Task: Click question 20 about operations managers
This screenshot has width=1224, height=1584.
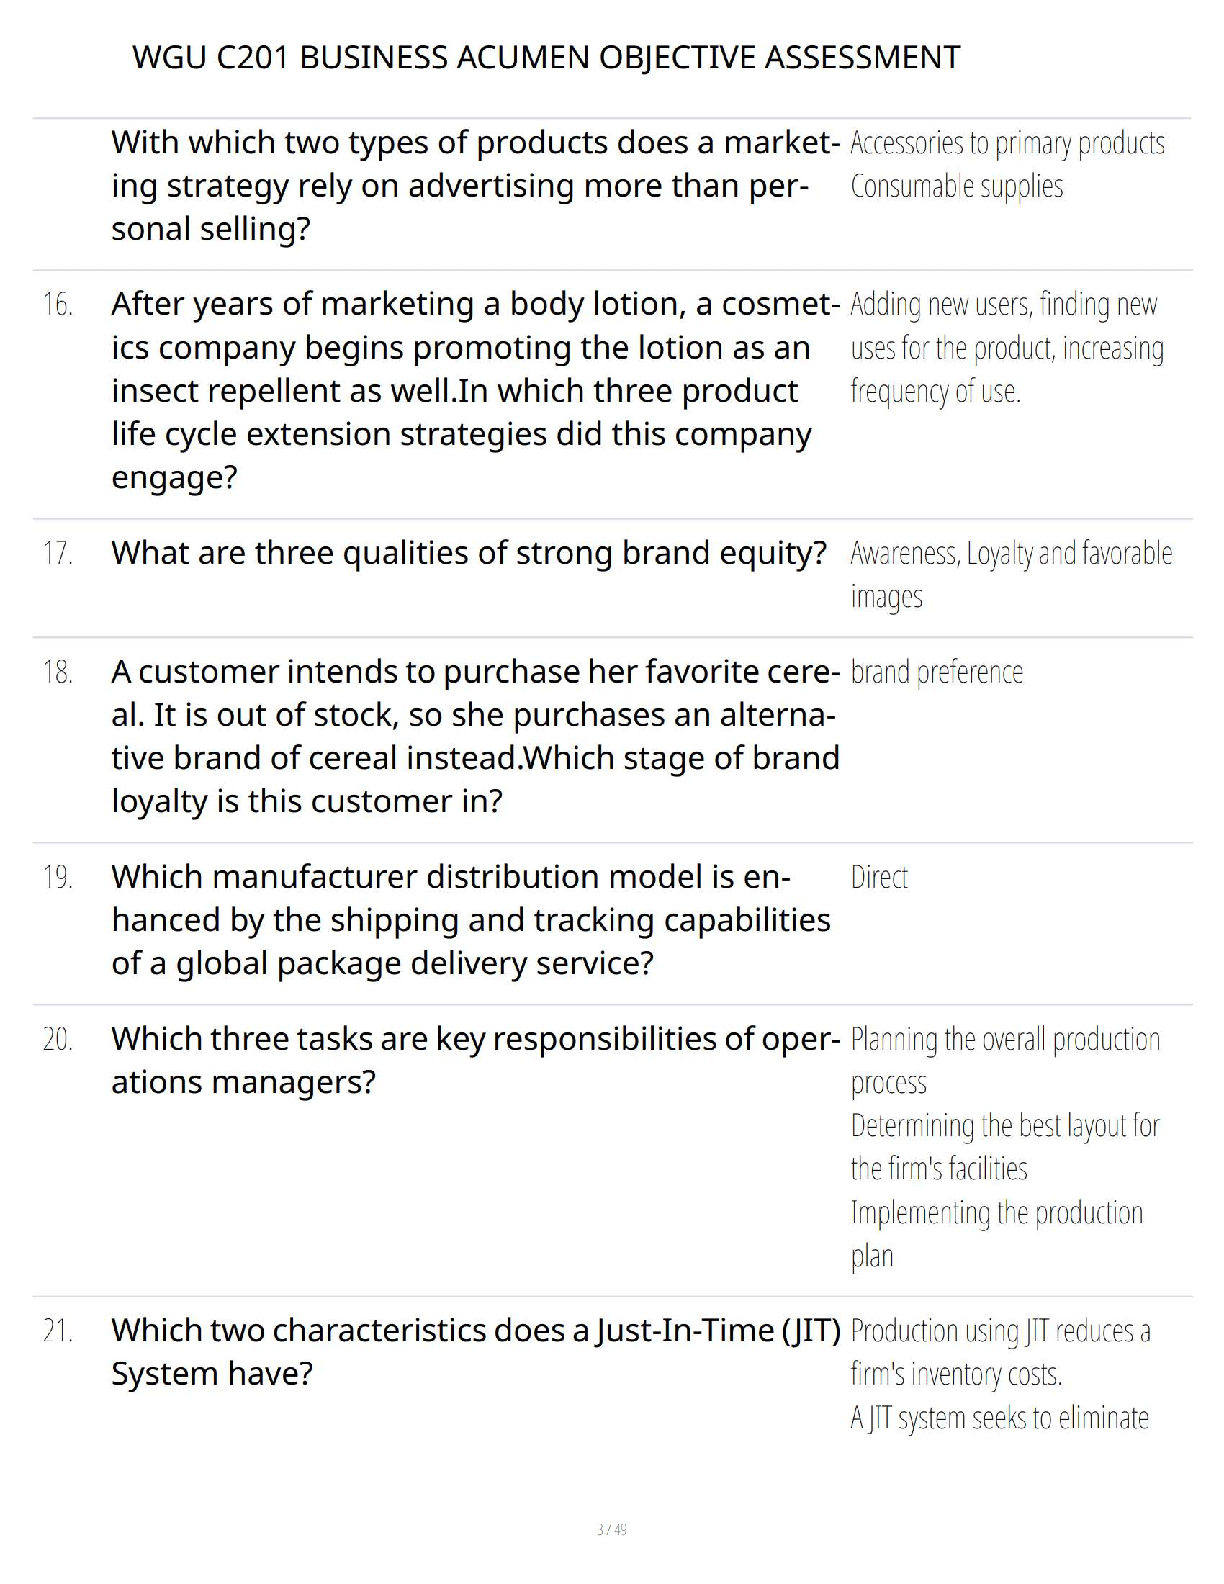Action: pos(475,1060)
